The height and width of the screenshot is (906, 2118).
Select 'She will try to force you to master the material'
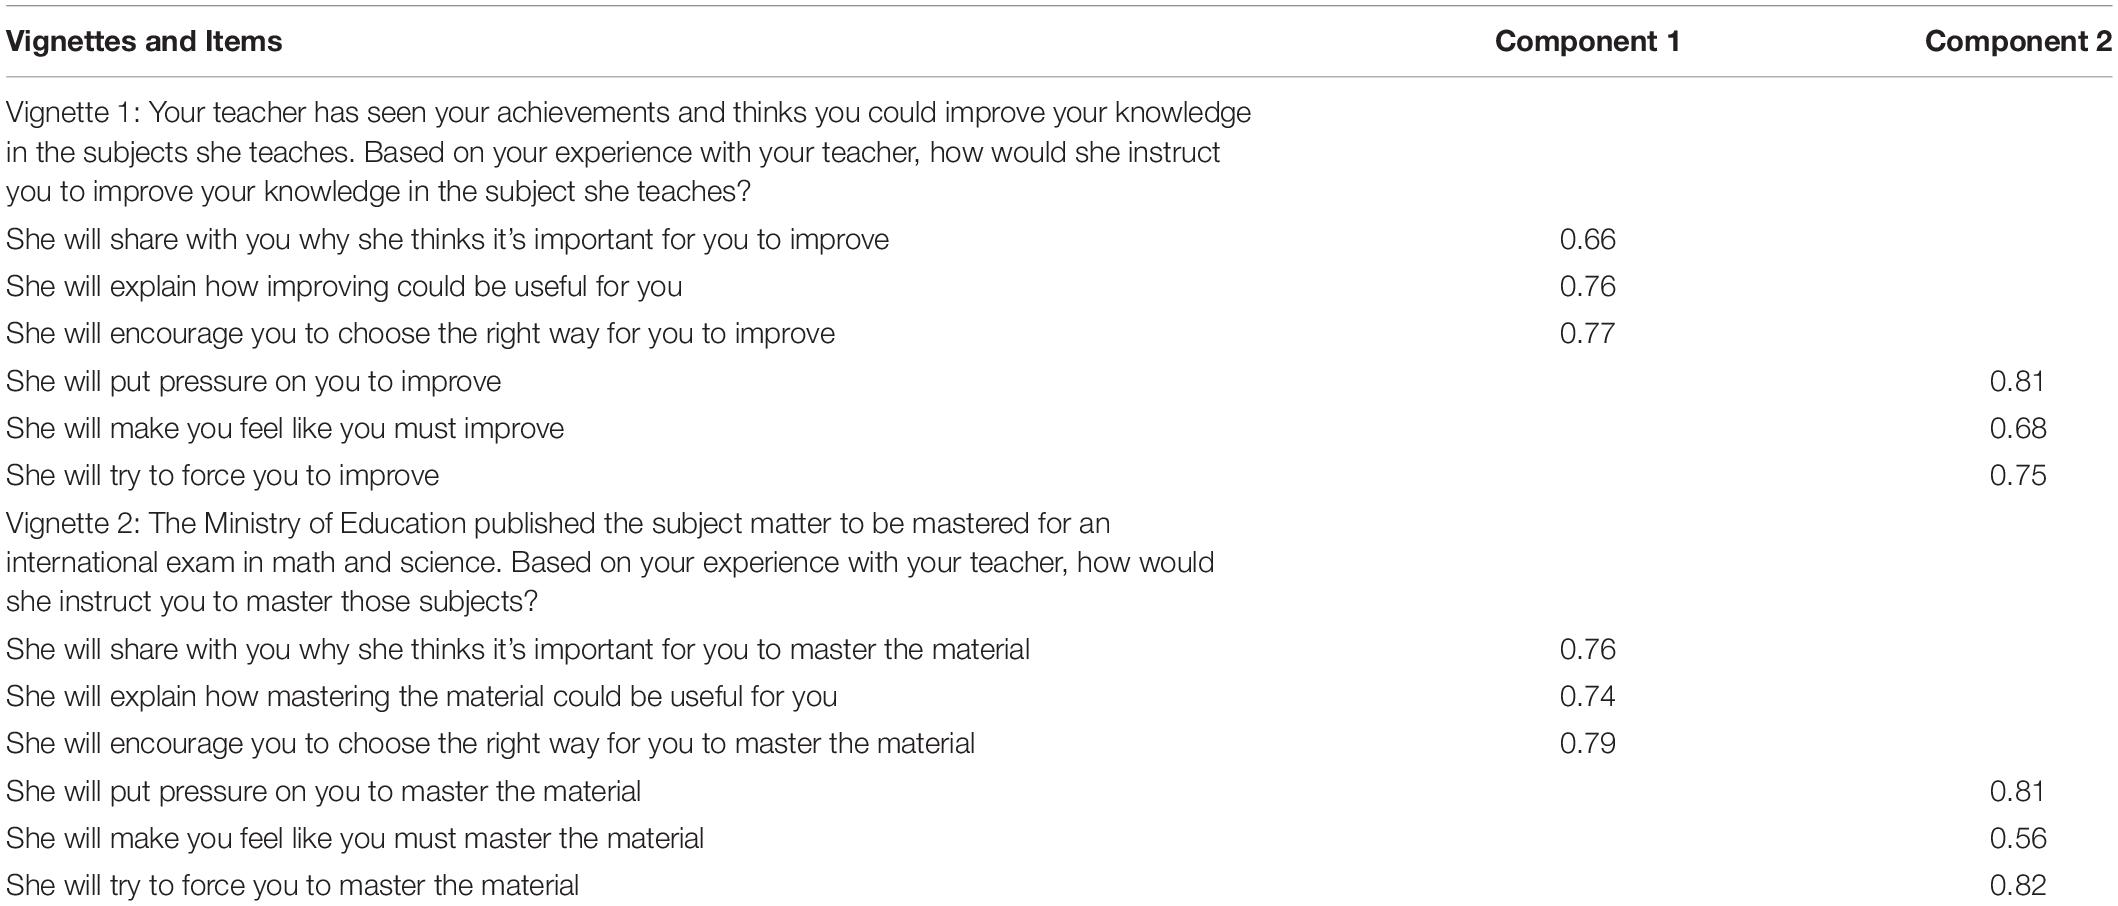(1059, 885)
